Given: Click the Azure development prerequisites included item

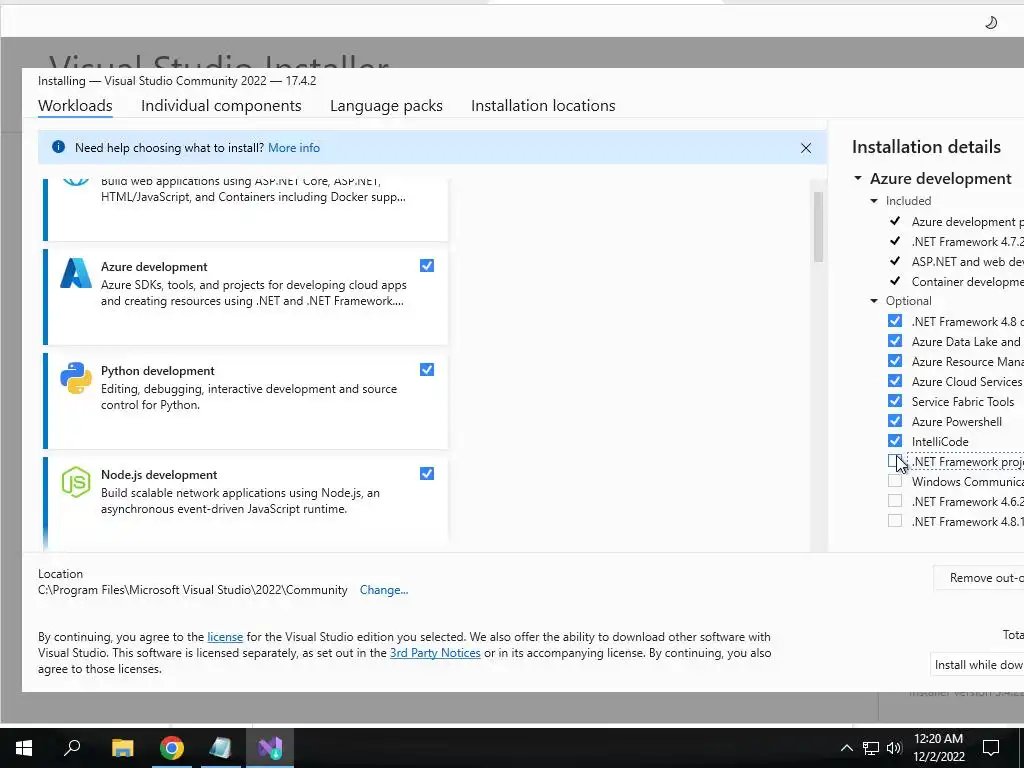Looking at the screenshot, I should (x=967, y=221).
